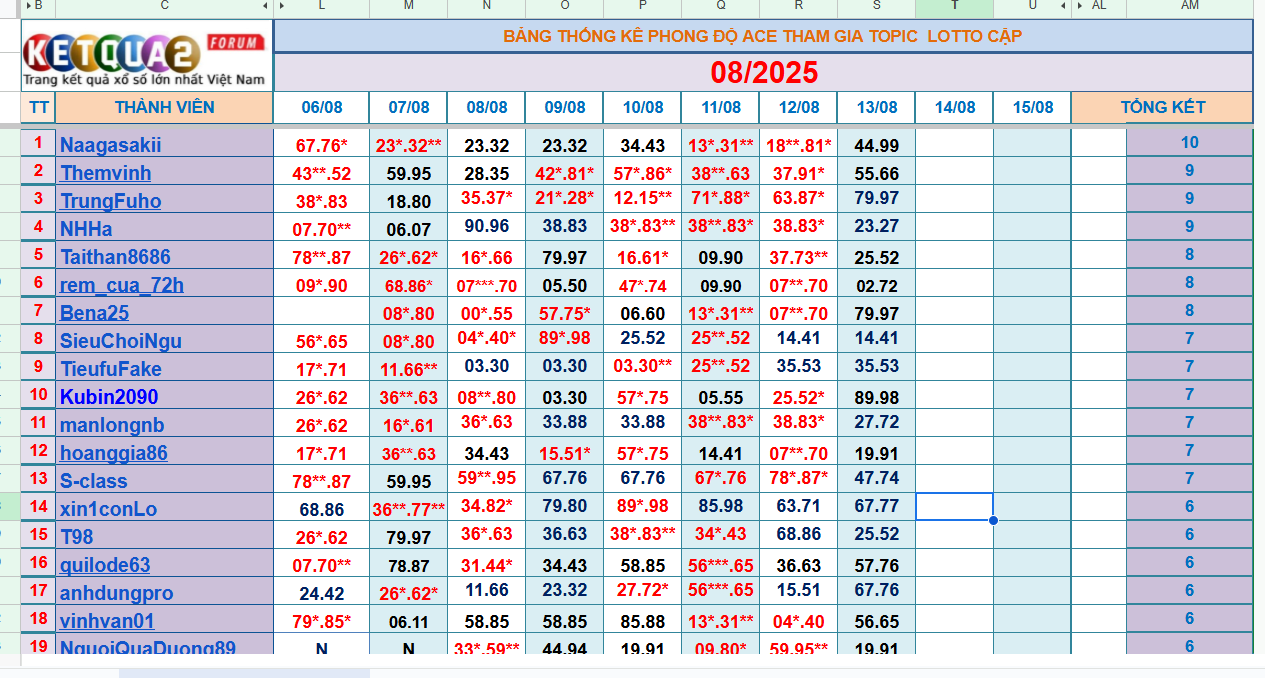This screenshot has height=678, width=1265.
Task: Select SieuChoiNgu's 89*.98 cell
Action: click(x=564, y=340)
